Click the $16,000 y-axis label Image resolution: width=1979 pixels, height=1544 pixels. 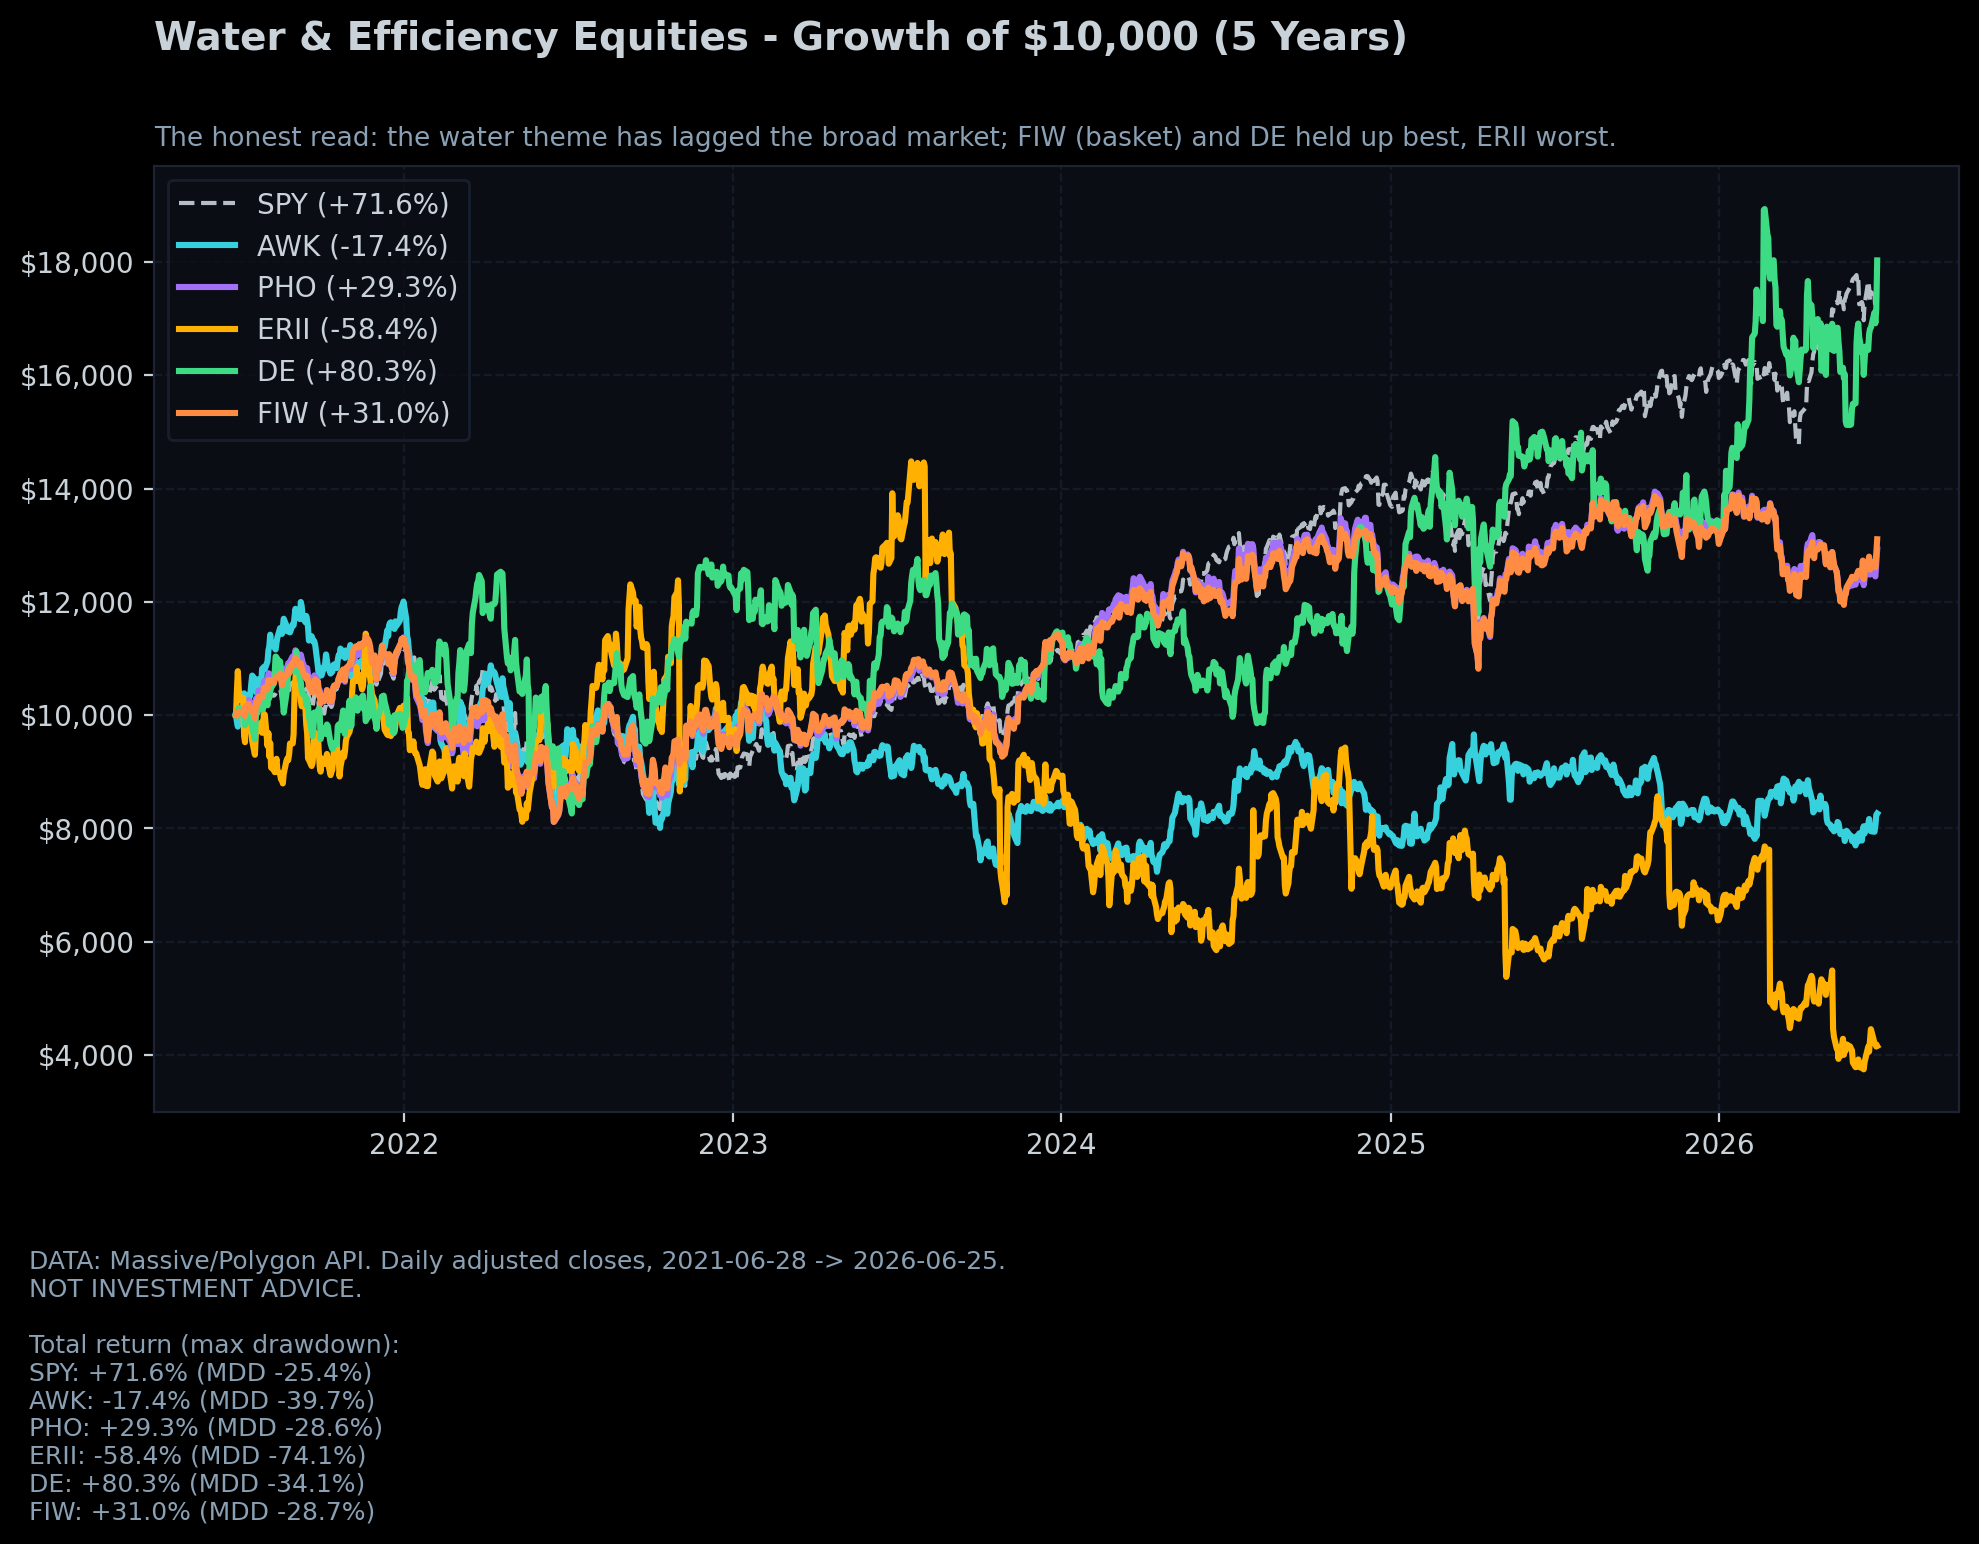77,376
